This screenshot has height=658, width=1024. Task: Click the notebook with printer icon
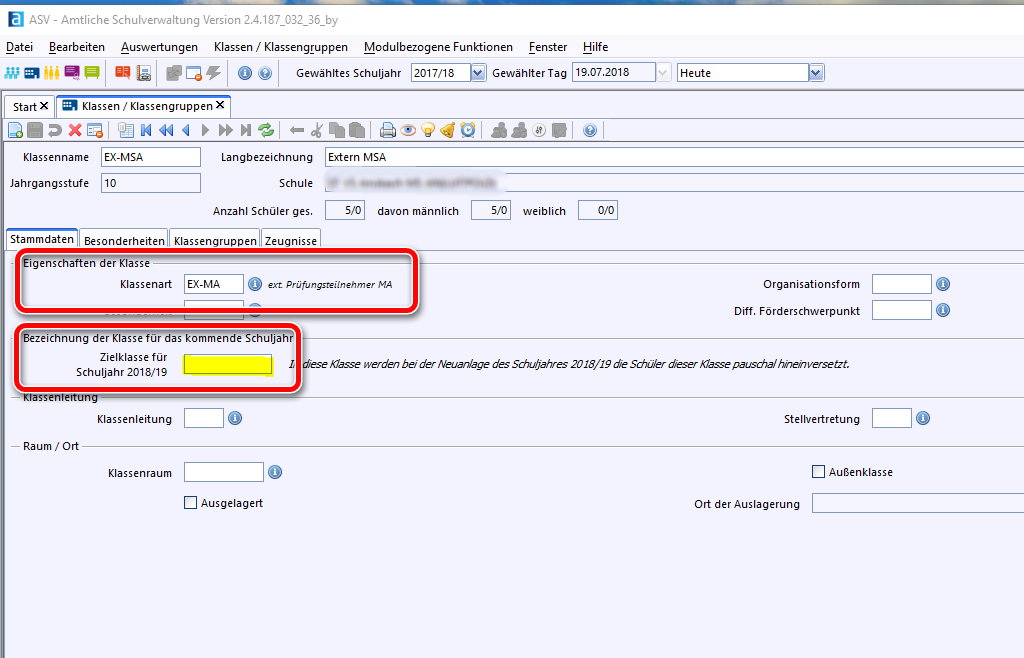(144, 72)
